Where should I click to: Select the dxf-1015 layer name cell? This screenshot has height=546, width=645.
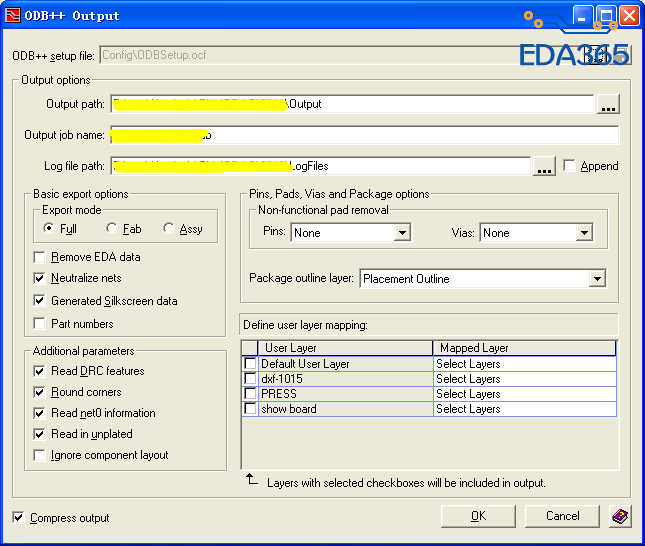tap(346, 379)
